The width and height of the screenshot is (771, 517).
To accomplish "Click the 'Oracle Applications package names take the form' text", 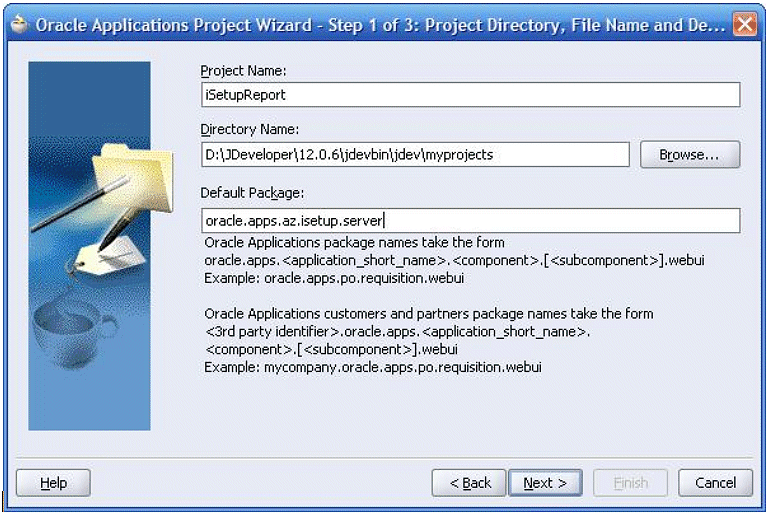I will tap(355, 243).
